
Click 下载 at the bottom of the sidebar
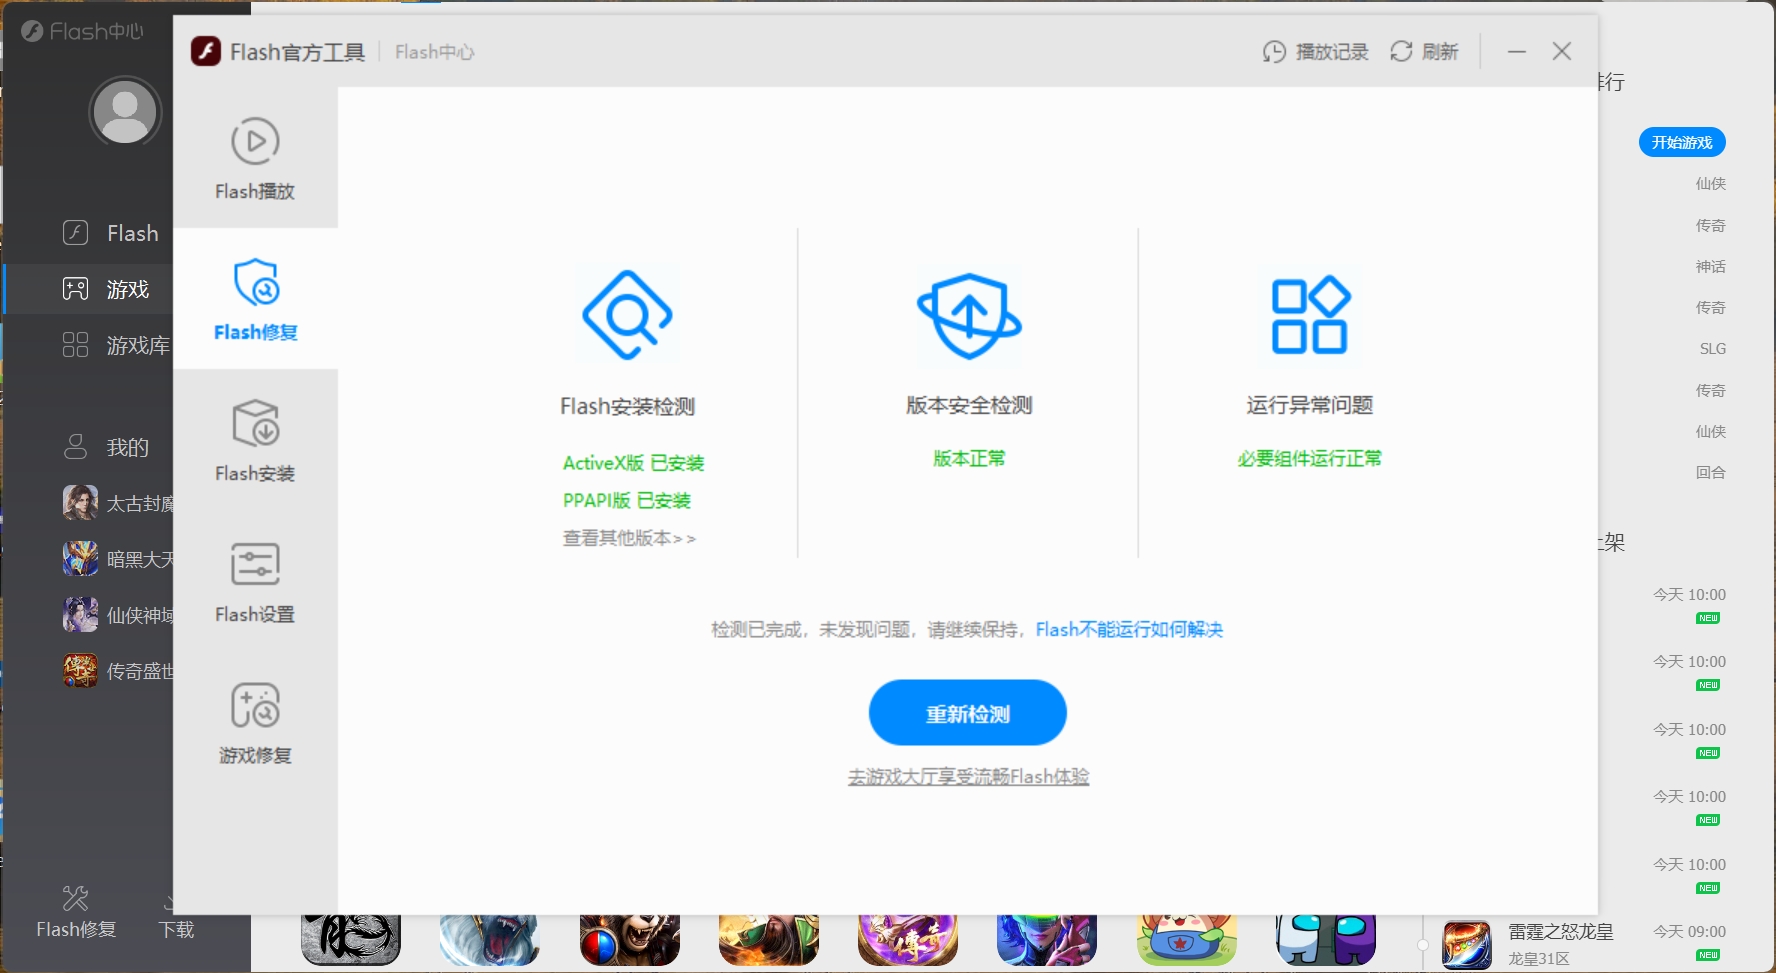175,929
